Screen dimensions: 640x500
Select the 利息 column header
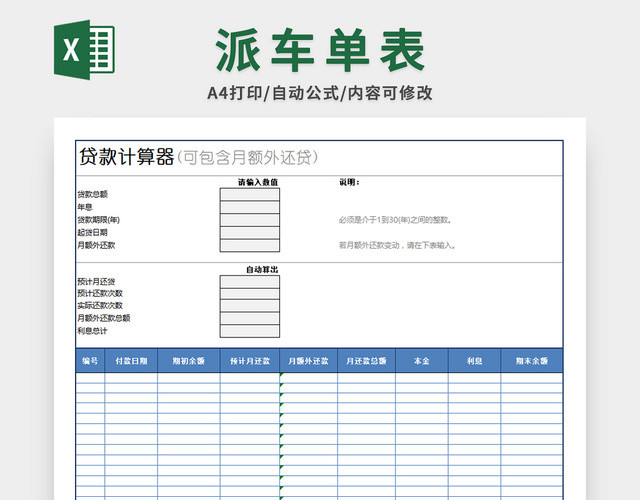474,361
